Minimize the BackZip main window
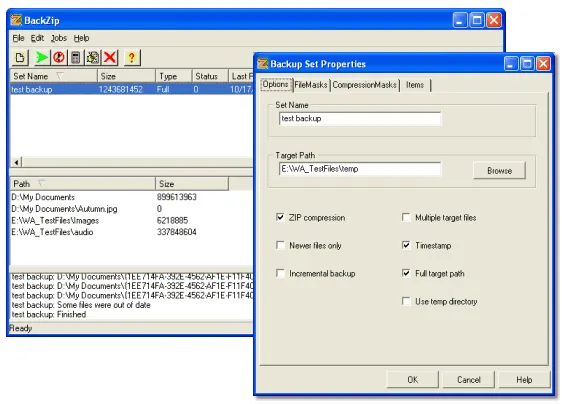 click(x=460, y=20)
